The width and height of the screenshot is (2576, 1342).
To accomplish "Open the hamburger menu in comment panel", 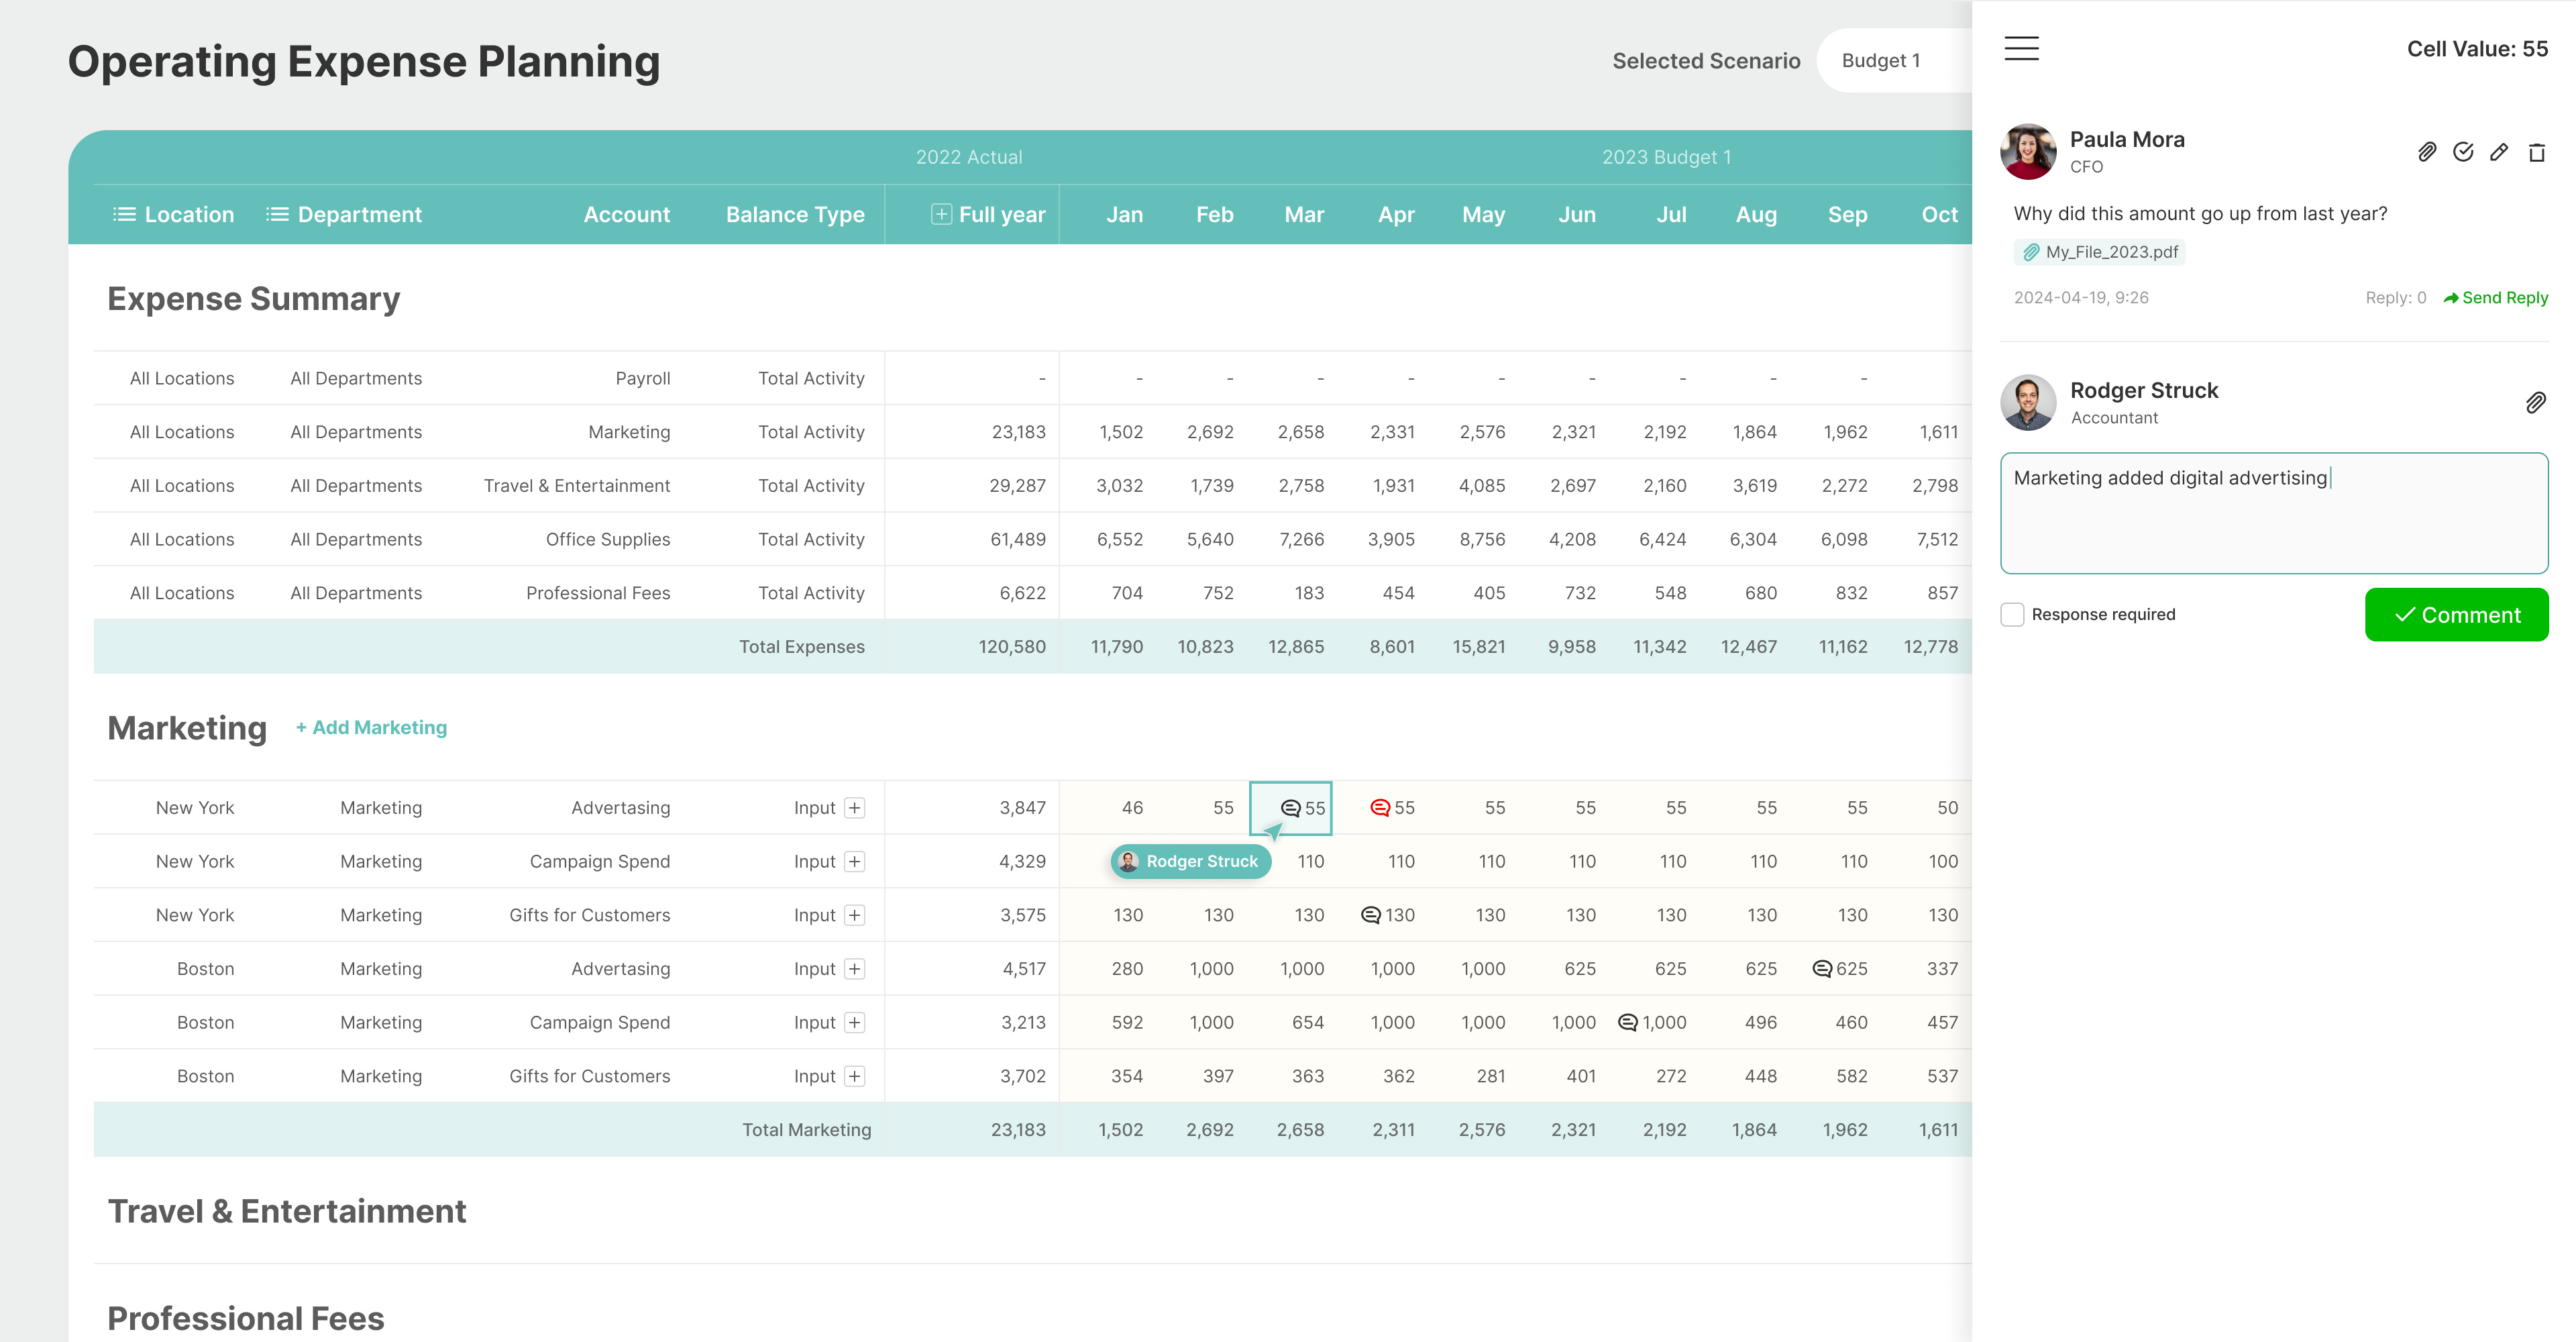I will [x=2021, y=48].
